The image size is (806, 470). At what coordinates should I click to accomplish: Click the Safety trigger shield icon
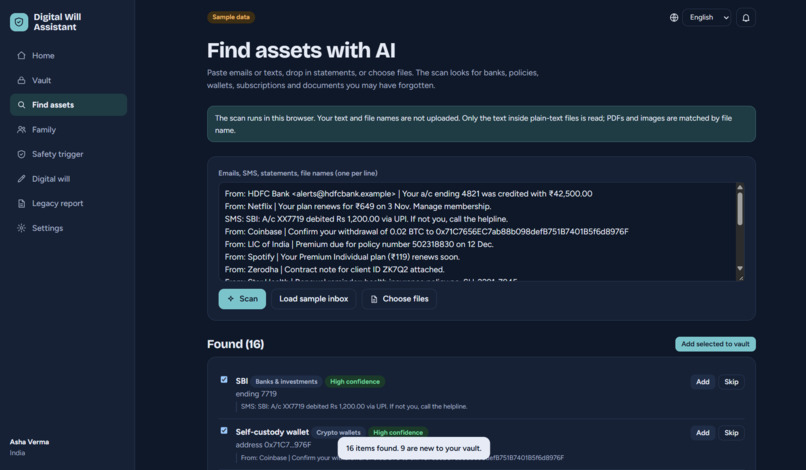click(x=21, y=154)
